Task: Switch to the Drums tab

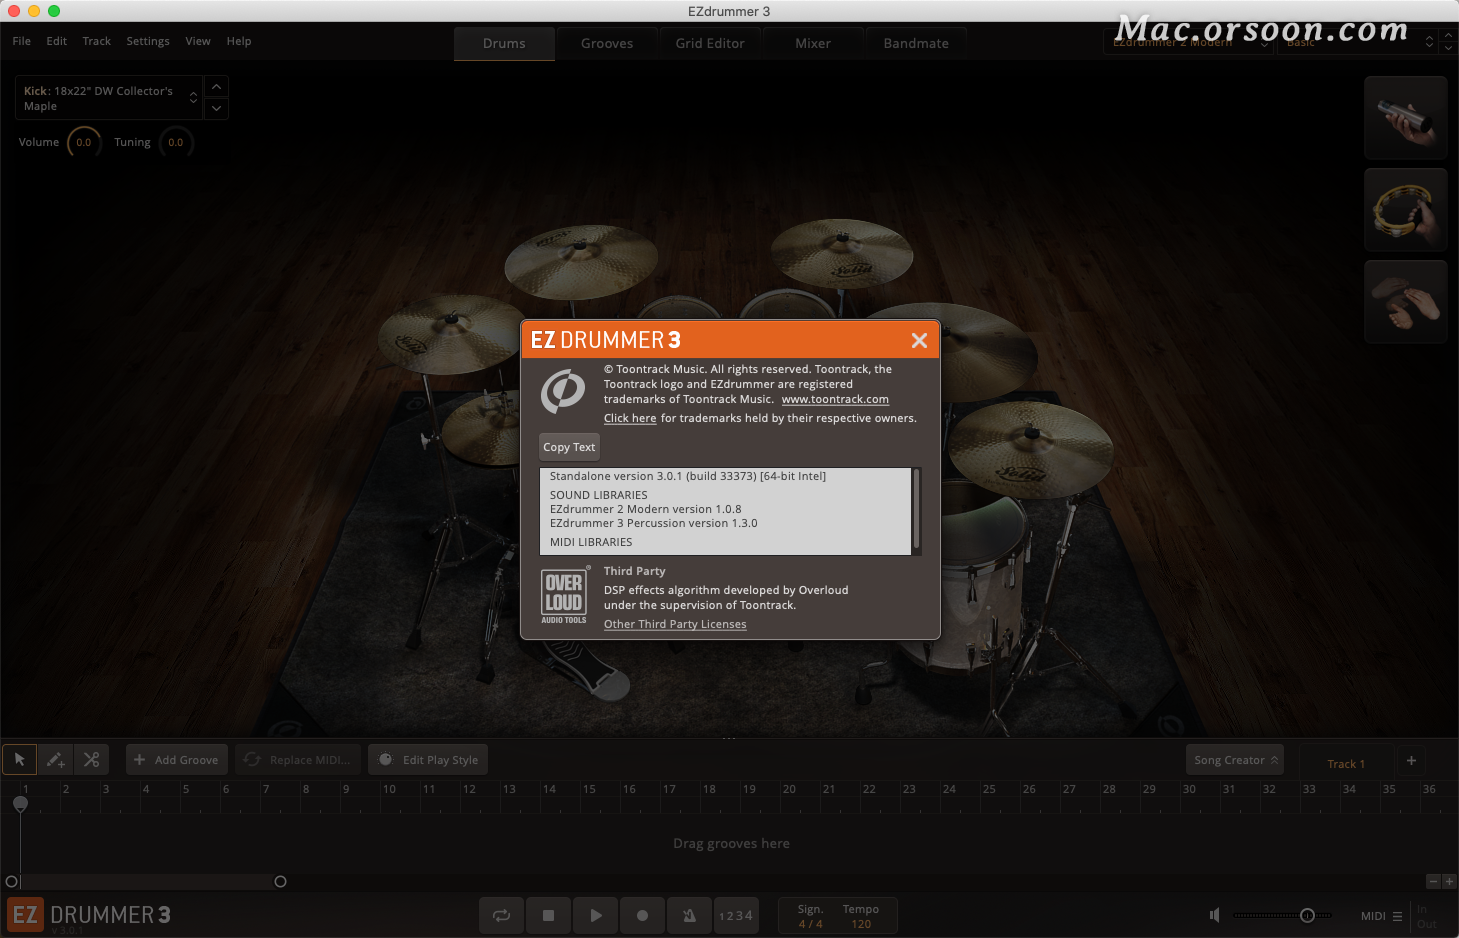Action: 504,44
